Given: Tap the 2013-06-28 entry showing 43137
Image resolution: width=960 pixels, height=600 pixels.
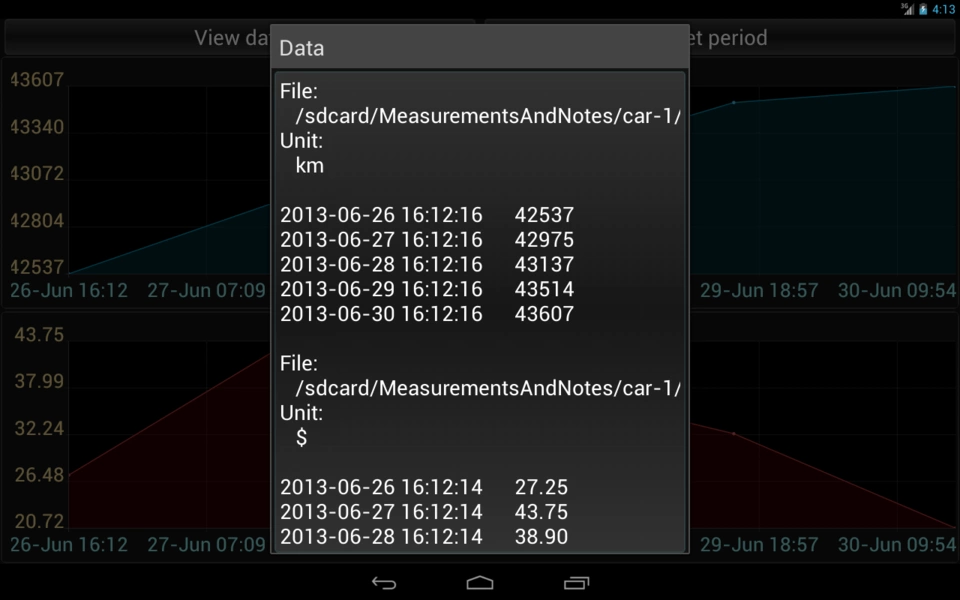Looking at the screenshot, I should (x=427, y=265).
